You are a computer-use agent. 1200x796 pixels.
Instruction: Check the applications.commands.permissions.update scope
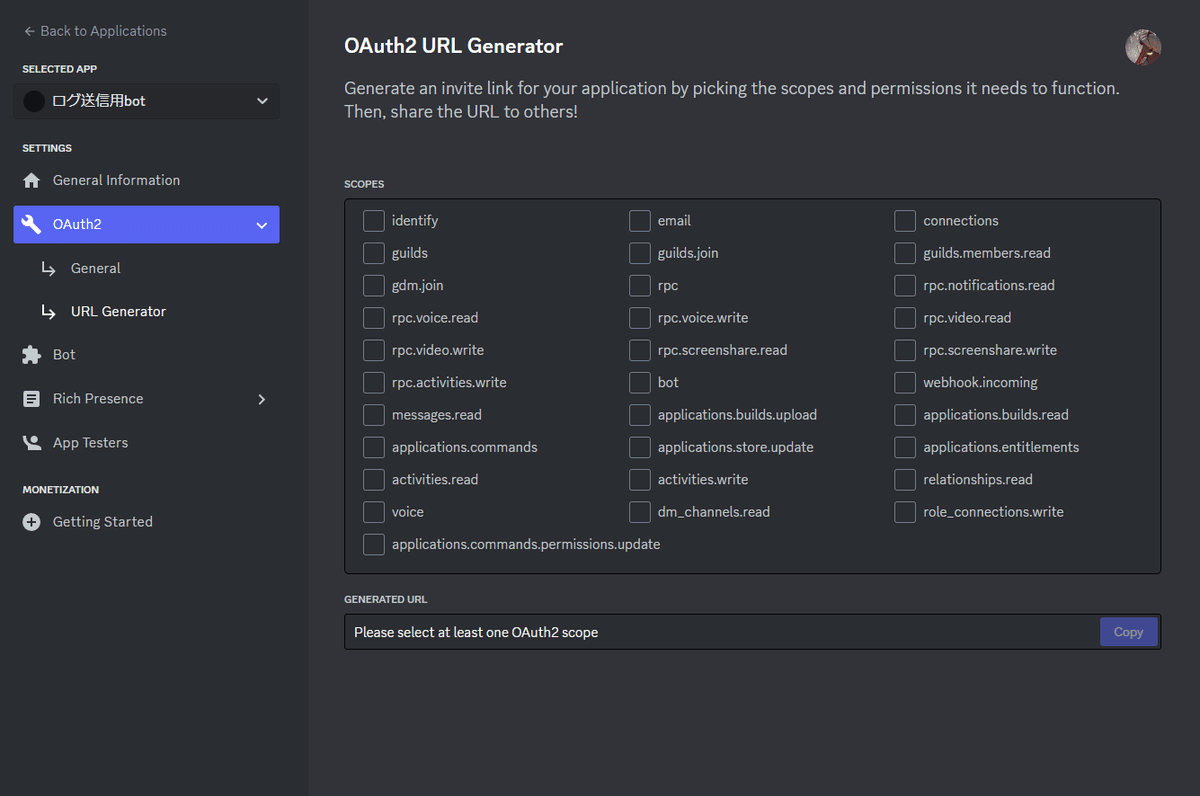[x=373, y=544]
